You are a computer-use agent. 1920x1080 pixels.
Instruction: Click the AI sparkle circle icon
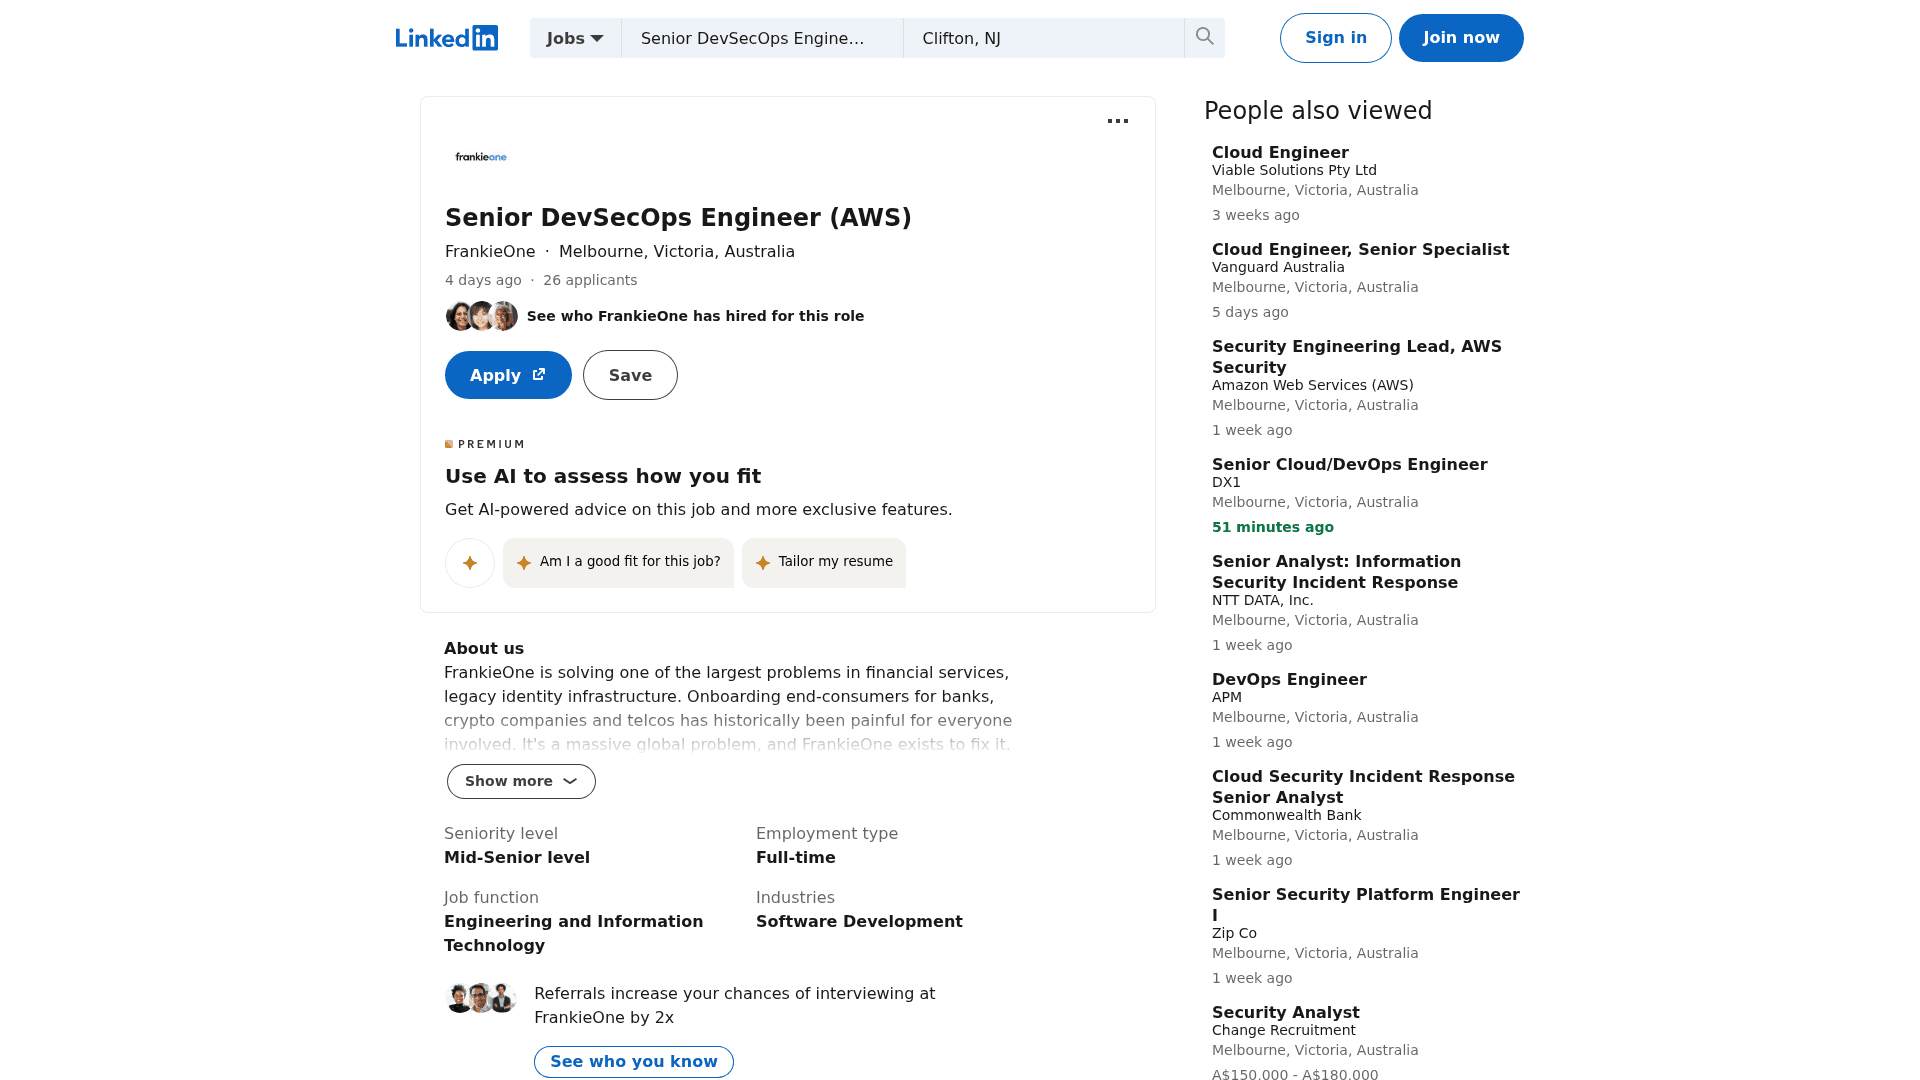[470, 563]
